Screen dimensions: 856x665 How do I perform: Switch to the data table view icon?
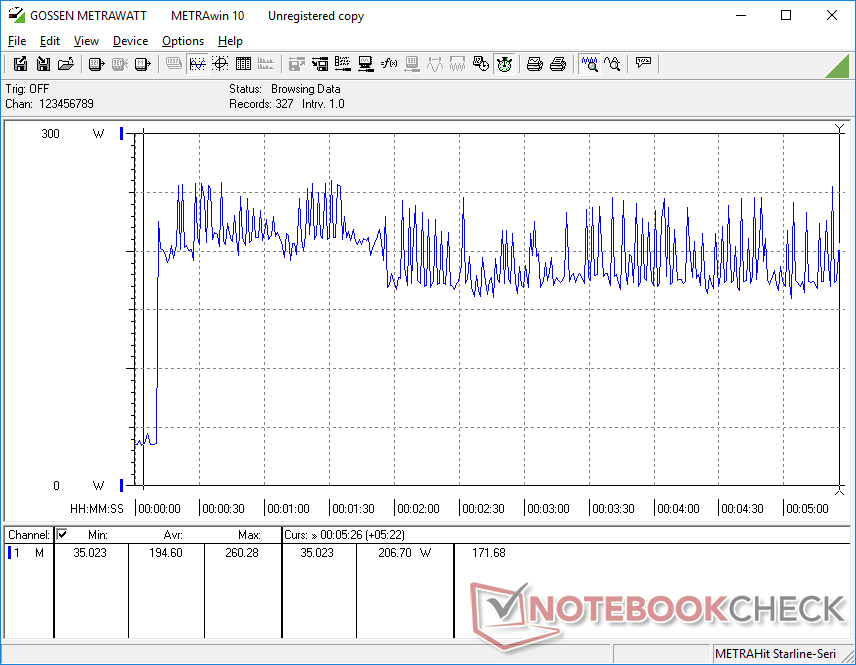(243, 64)
